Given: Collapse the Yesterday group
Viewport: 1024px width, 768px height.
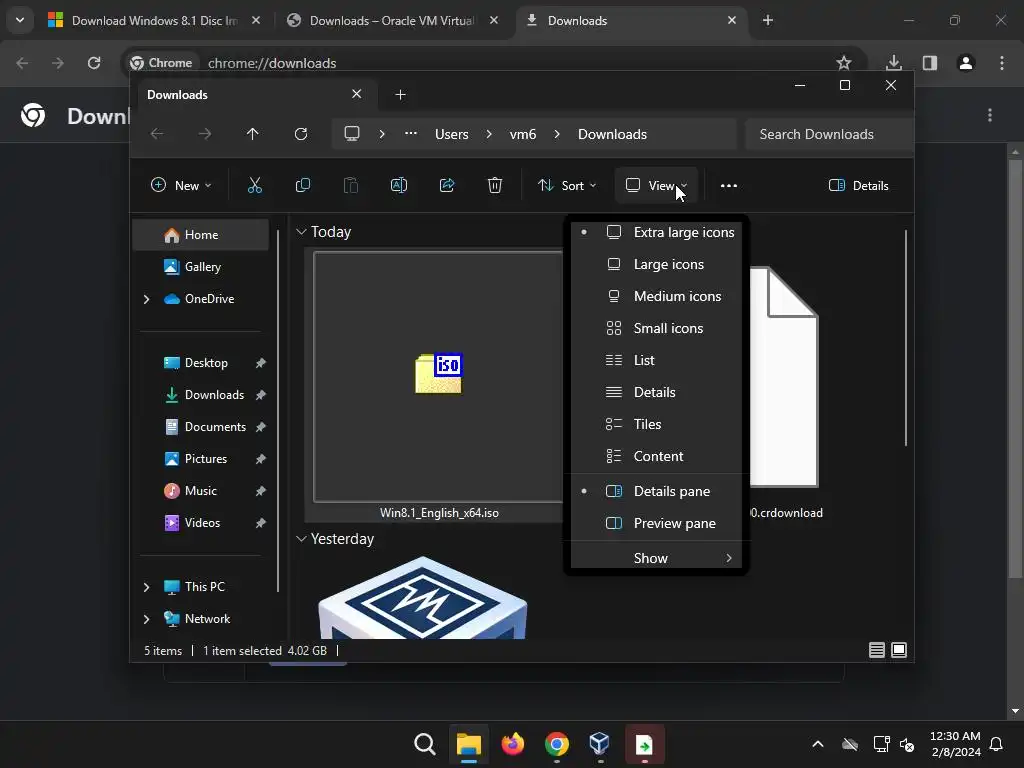Looking at the screenshot, I should tap(301, 539).
